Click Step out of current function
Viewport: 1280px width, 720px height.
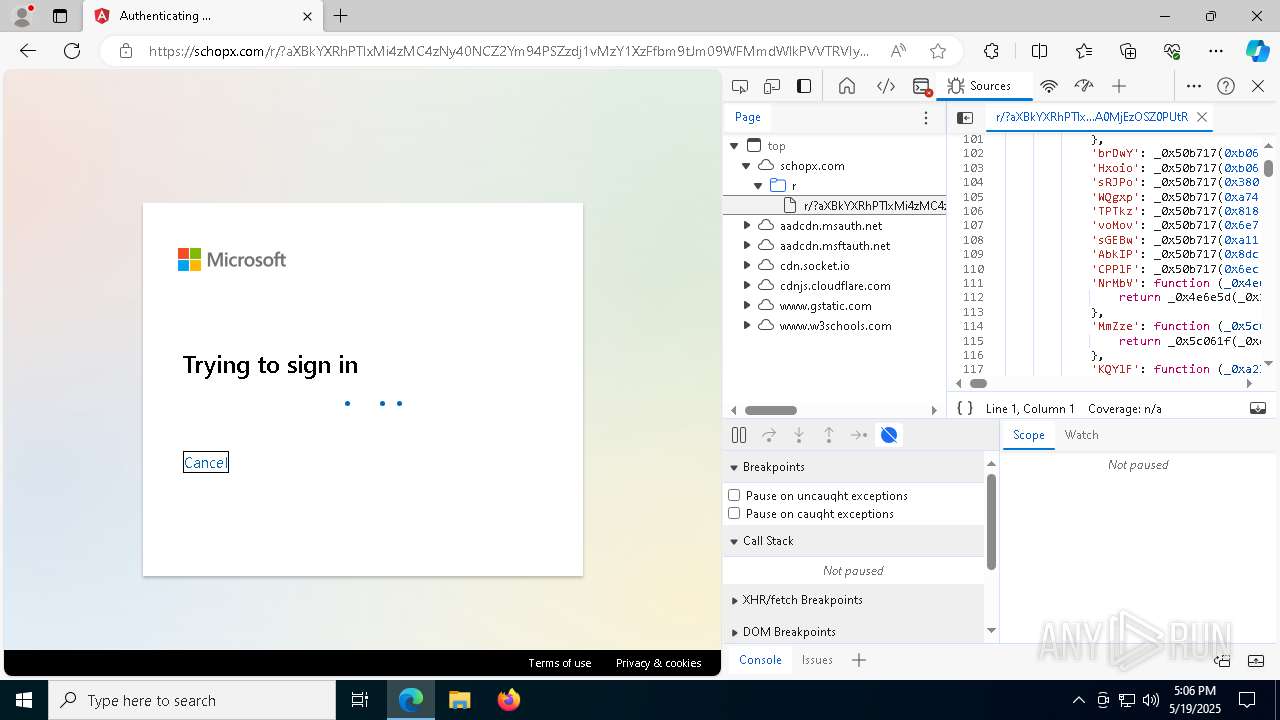click(x=829, y=435)
